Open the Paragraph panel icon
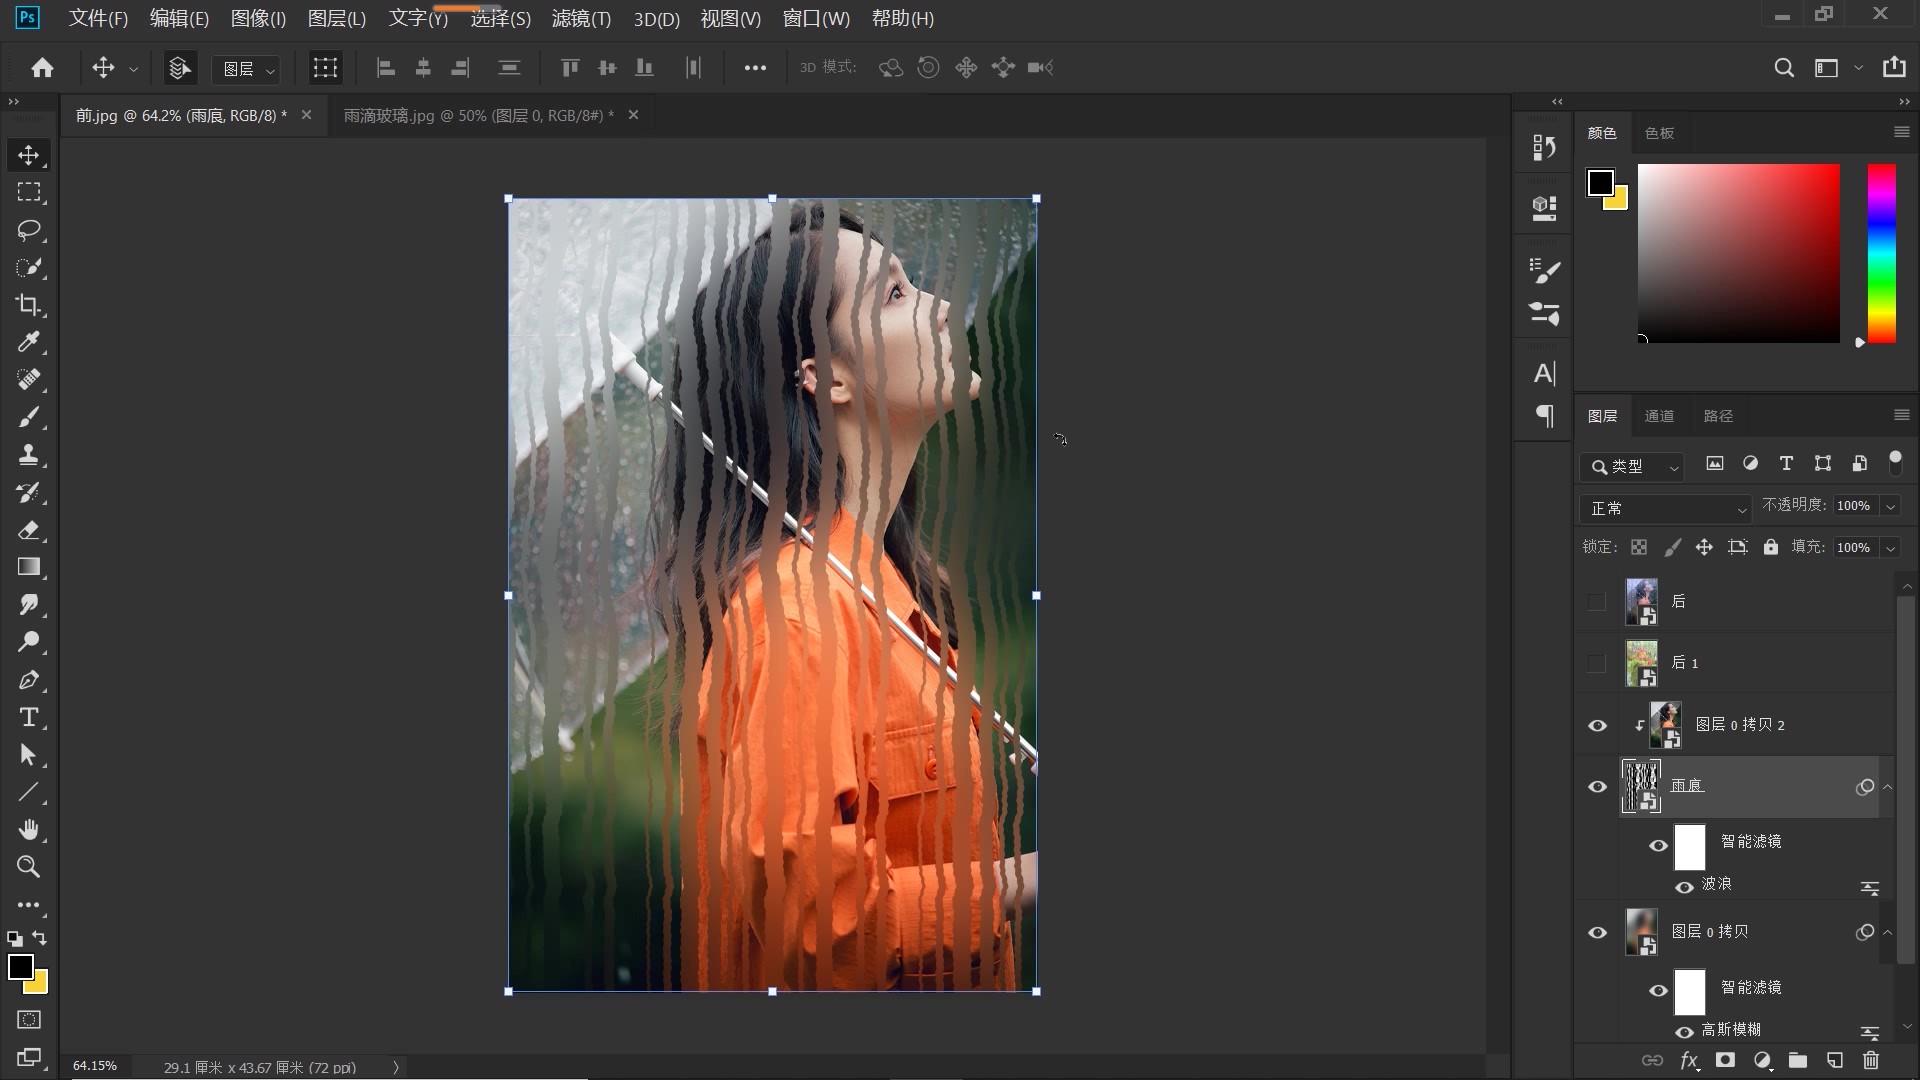Image resolution: width=1920 pixels, height=1080 pixels. point(1544,416)
